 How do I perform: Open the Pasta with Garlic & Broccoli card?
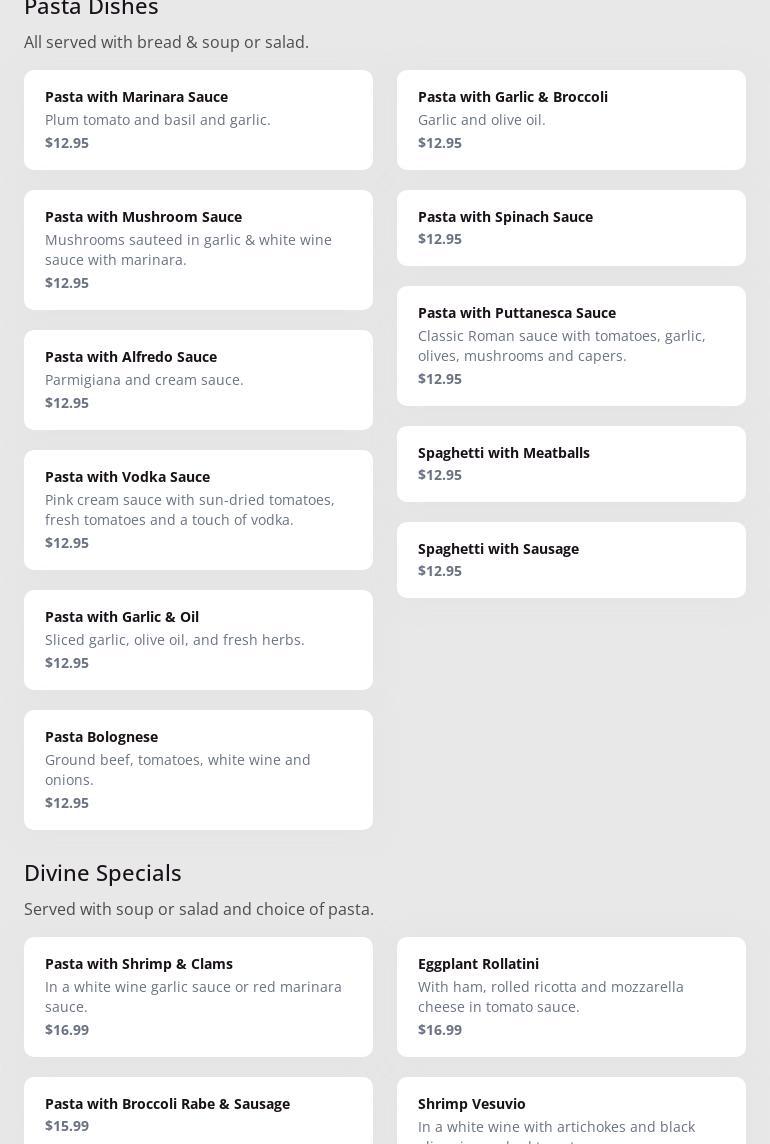(571, 120)
